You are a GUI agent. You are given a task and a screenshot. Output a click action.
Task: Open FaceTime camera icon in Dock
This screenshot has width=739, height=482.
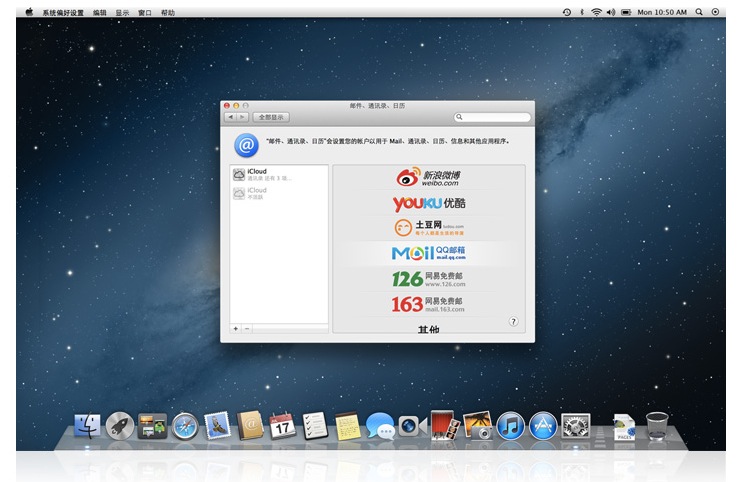(x=412, y=426)
